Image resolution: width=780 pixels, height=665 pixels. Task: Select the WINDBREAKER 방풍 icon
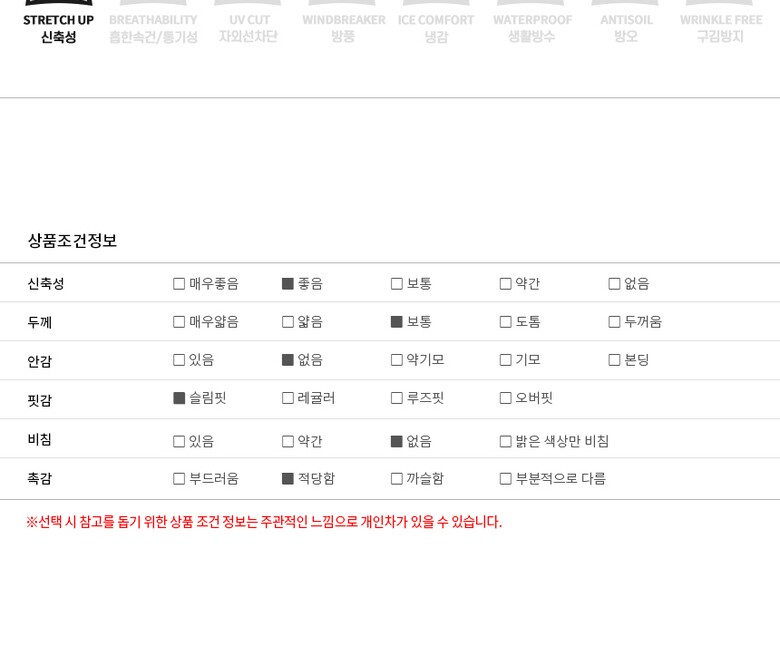343,26
